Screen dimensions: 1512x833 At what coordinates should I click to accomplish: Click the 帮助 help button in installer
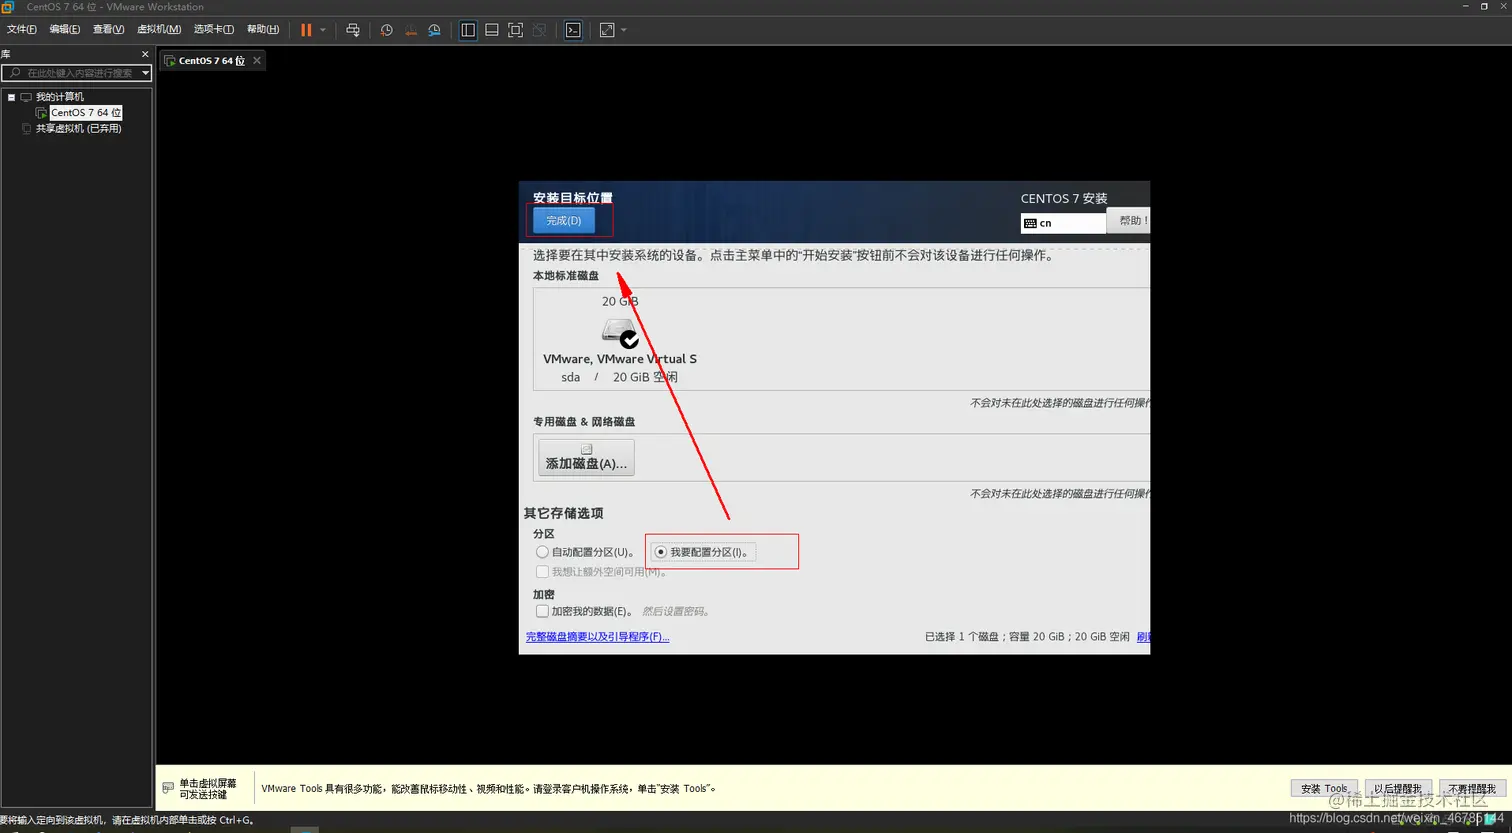(1129, 220)
